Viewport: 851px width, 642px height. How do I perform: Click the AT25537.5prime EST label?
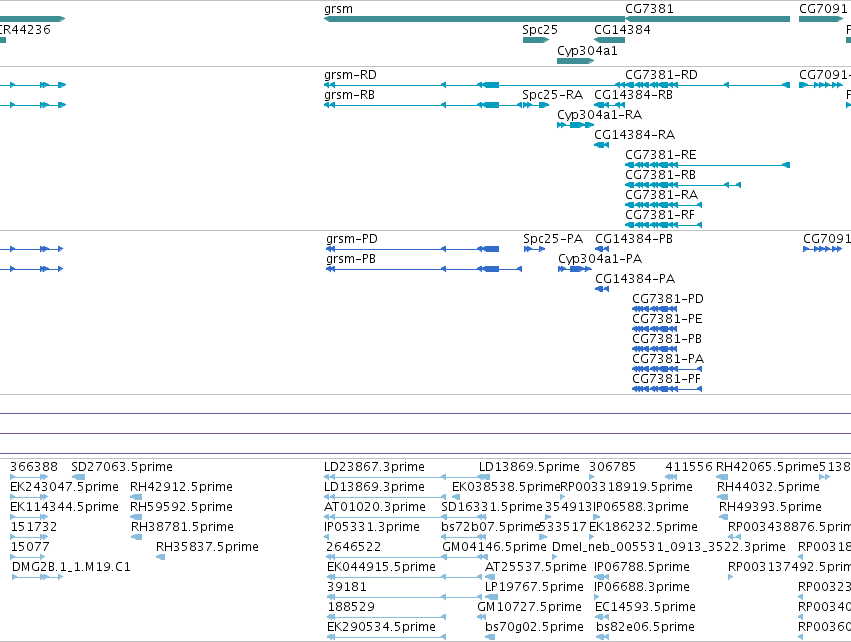pos(536,567)
